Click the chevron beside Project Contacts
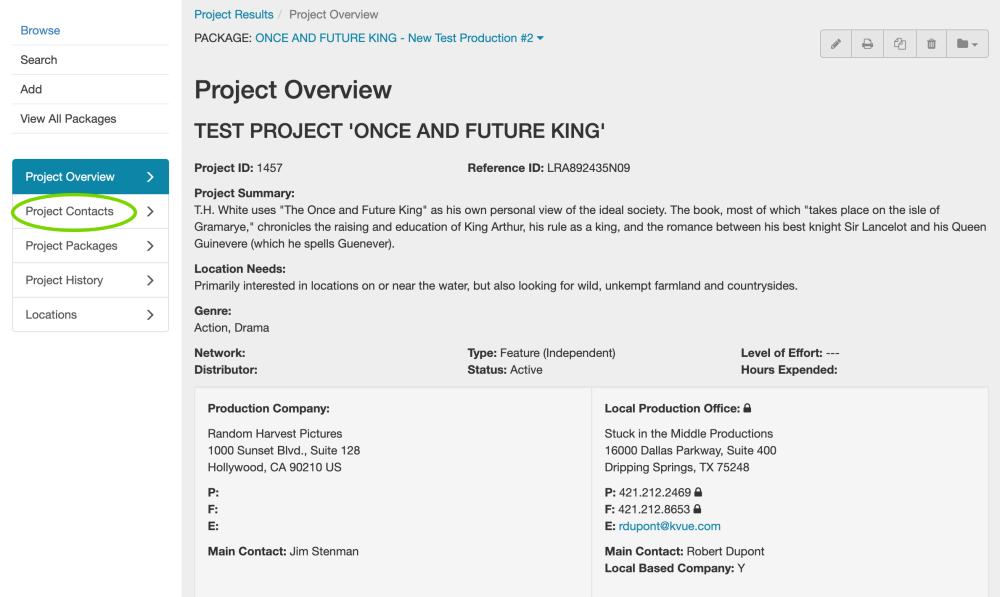This screenshot has height=597, width=1000. (150, 212)
